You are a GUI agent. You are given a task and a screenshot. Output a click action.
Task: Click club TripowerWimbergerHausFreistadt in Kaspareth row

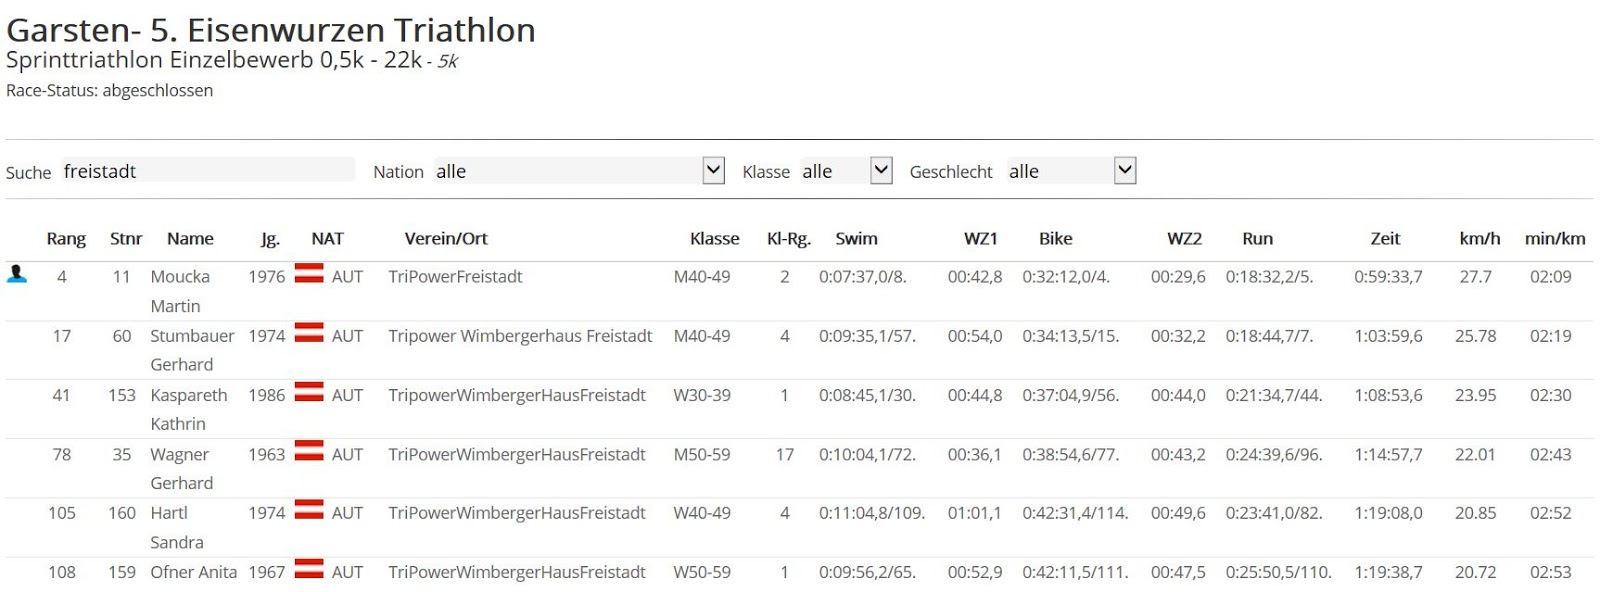click(517, 395)
